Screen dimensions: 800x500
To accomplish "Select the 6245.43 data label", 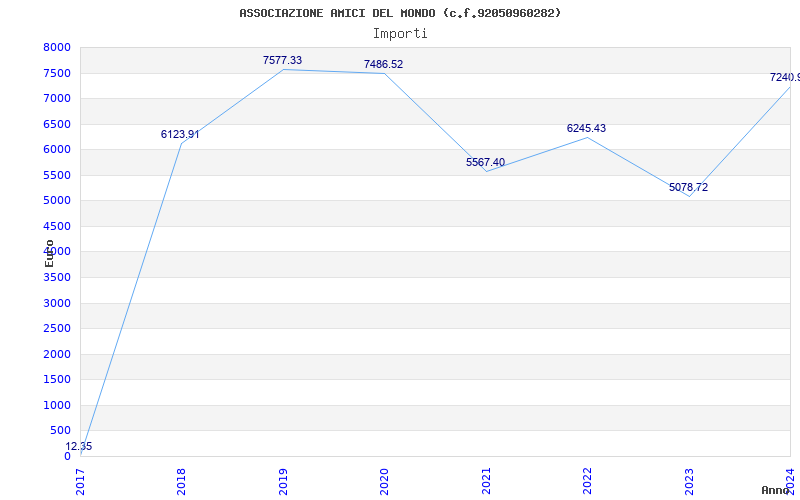I will [586, 128].
